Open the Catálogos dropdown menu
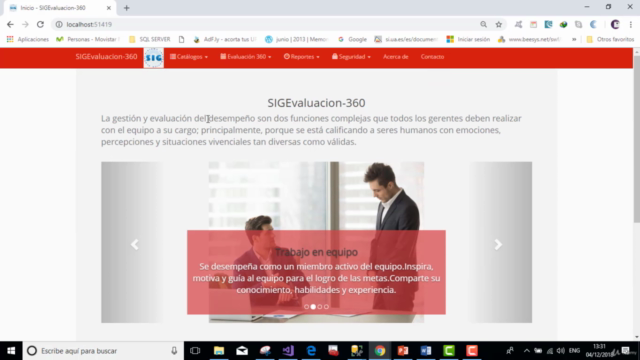The image size is (640, 360). pos(189,57)
